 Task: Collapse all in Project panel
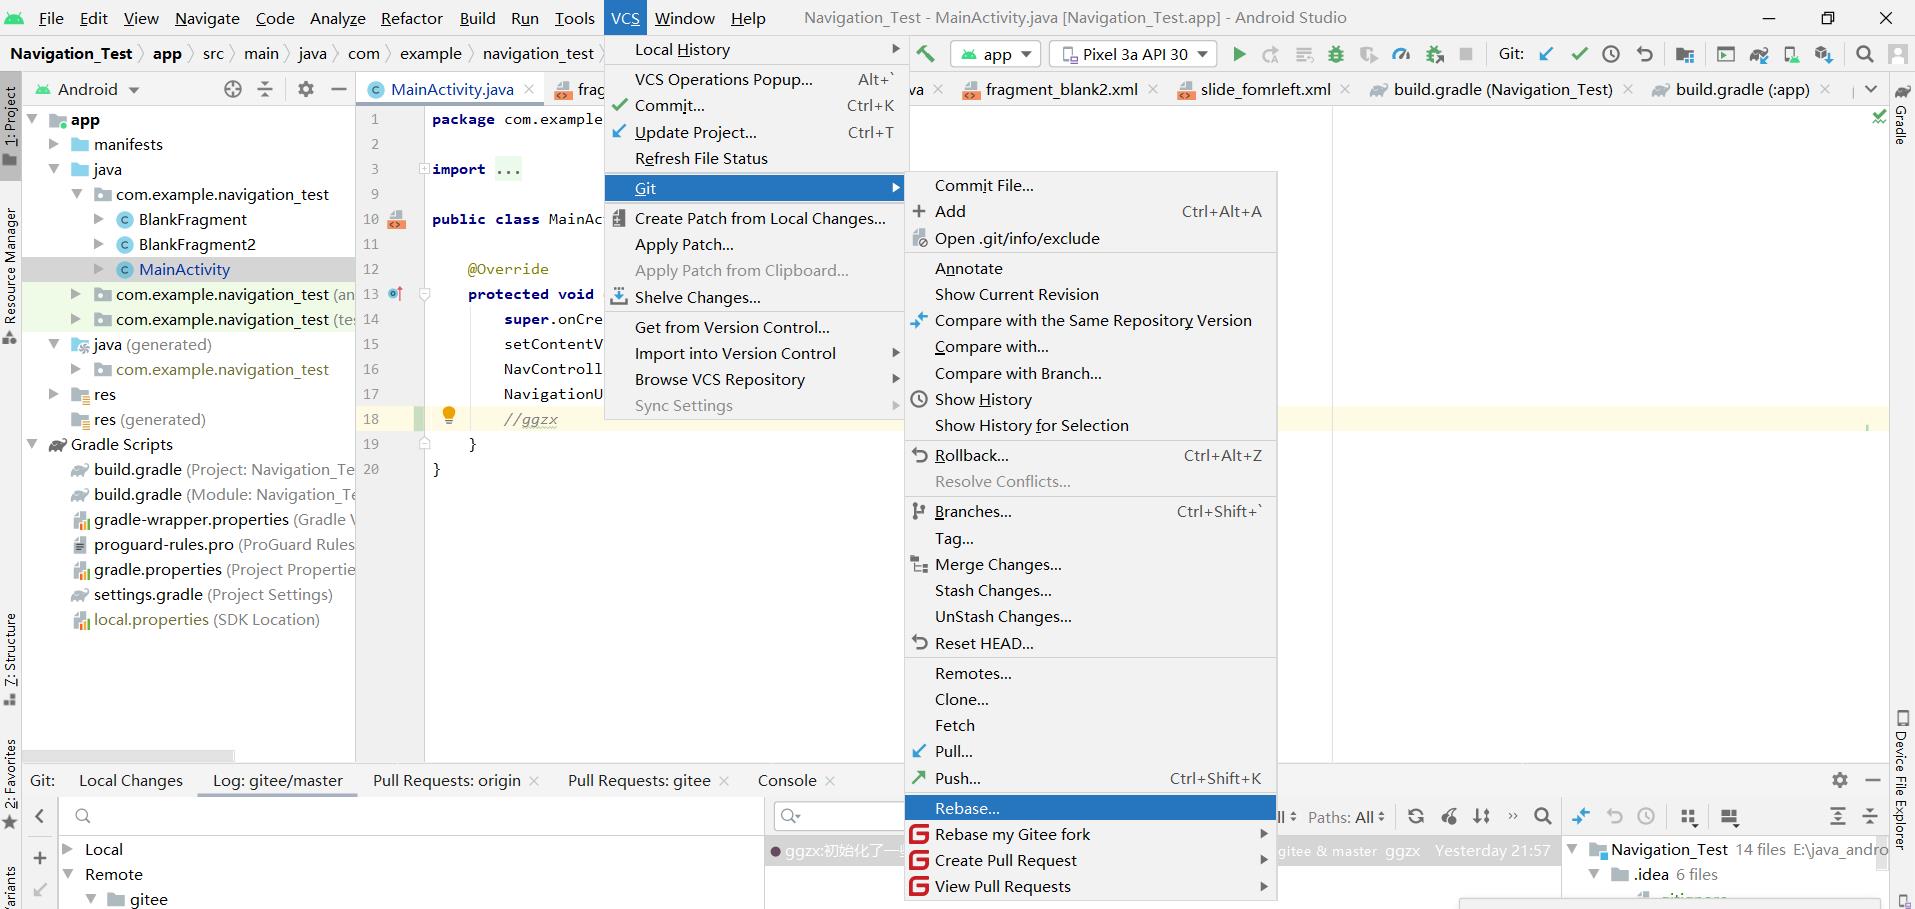pyautogui.click(x=265, y=89)
